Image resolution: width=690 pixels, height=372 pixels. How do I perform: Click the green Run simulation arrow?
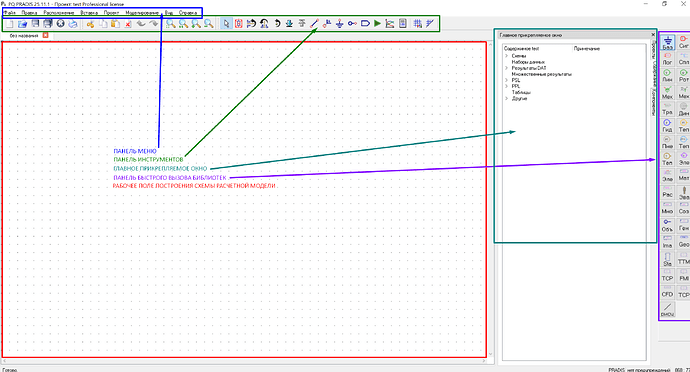coord(378,23)
